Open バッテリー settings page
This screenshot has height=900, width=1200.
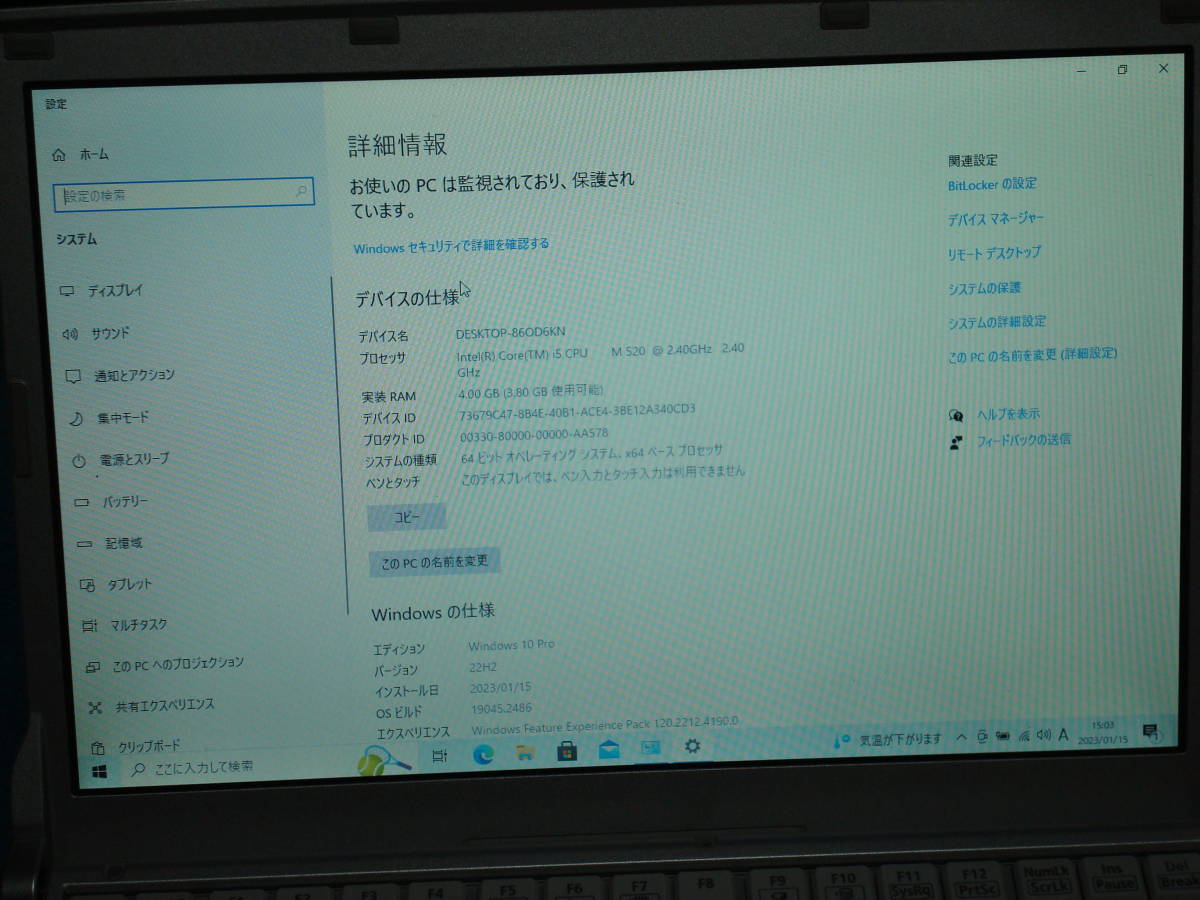click(112, 502)
